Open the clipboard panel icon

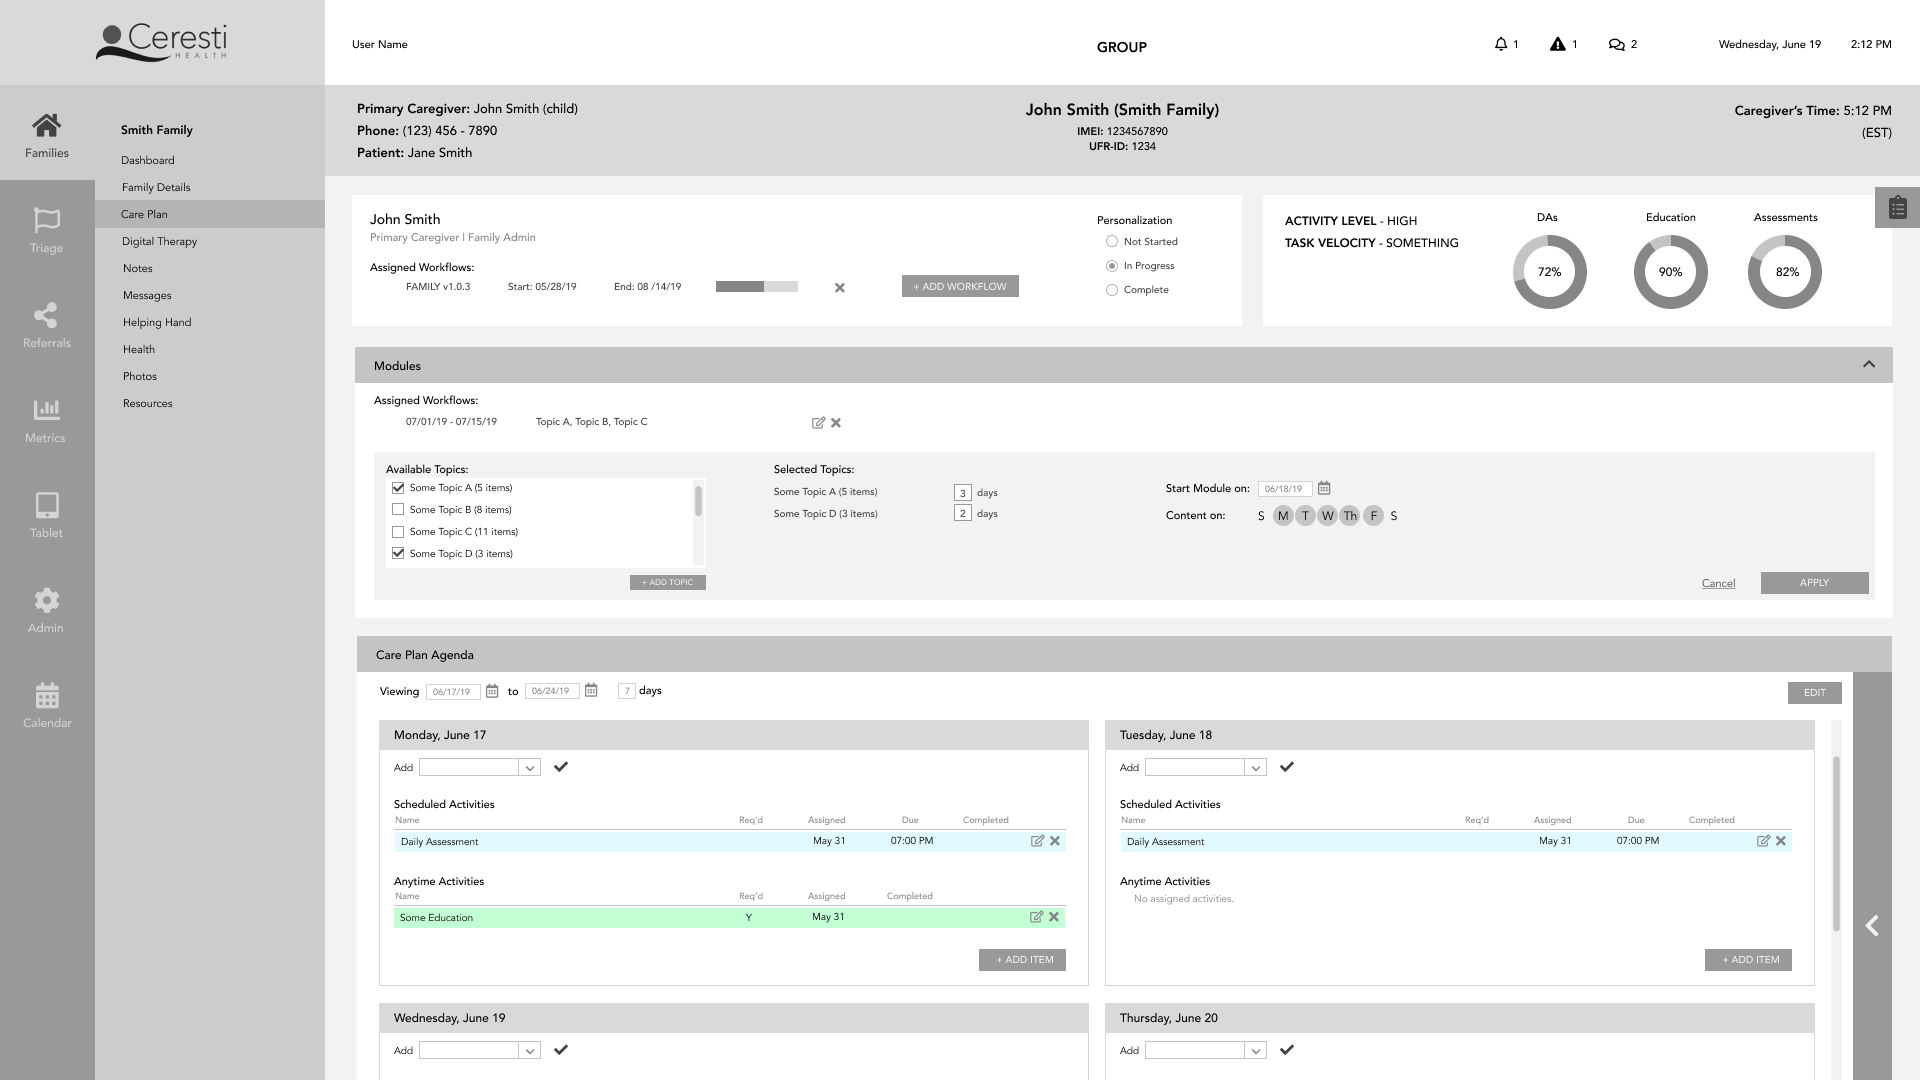point(1897,208)
